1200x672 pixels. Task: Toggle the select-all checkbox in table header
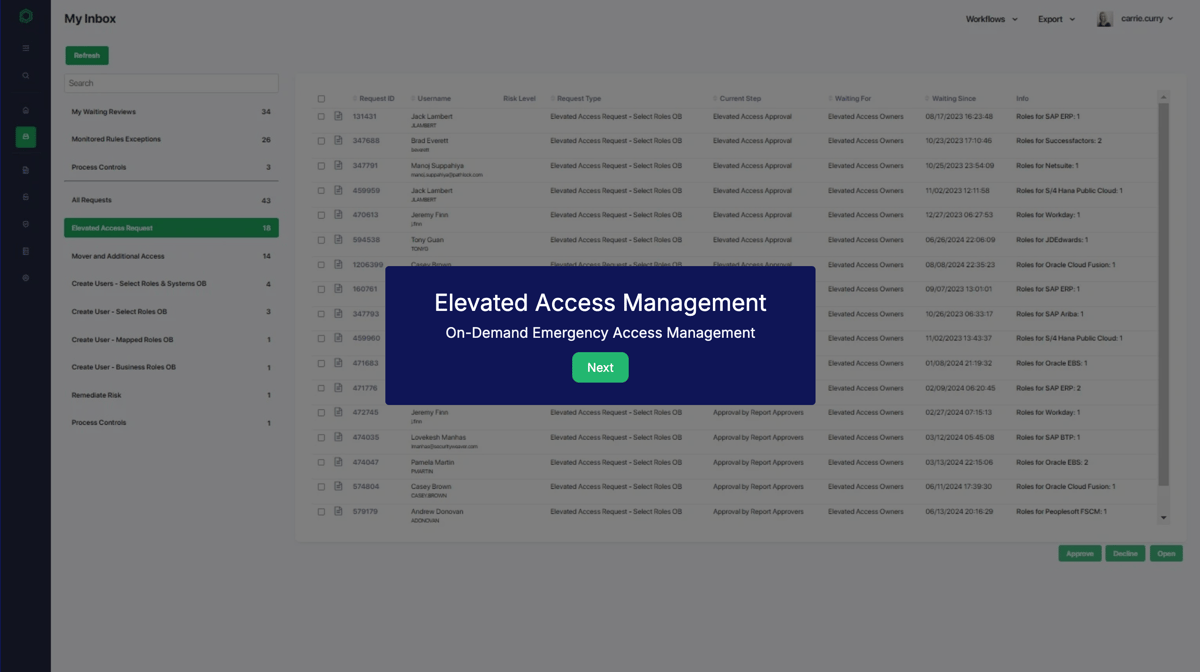(x=321, y=99)
